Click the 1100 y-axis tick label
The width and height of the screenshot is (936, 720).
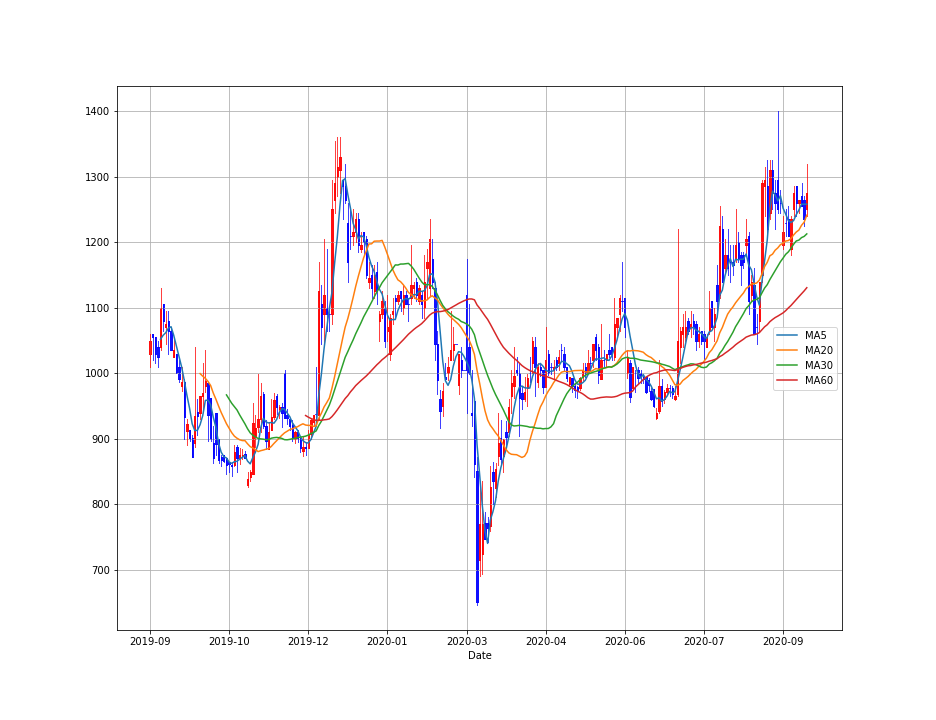pyautogui.click(x=97, y=308)
